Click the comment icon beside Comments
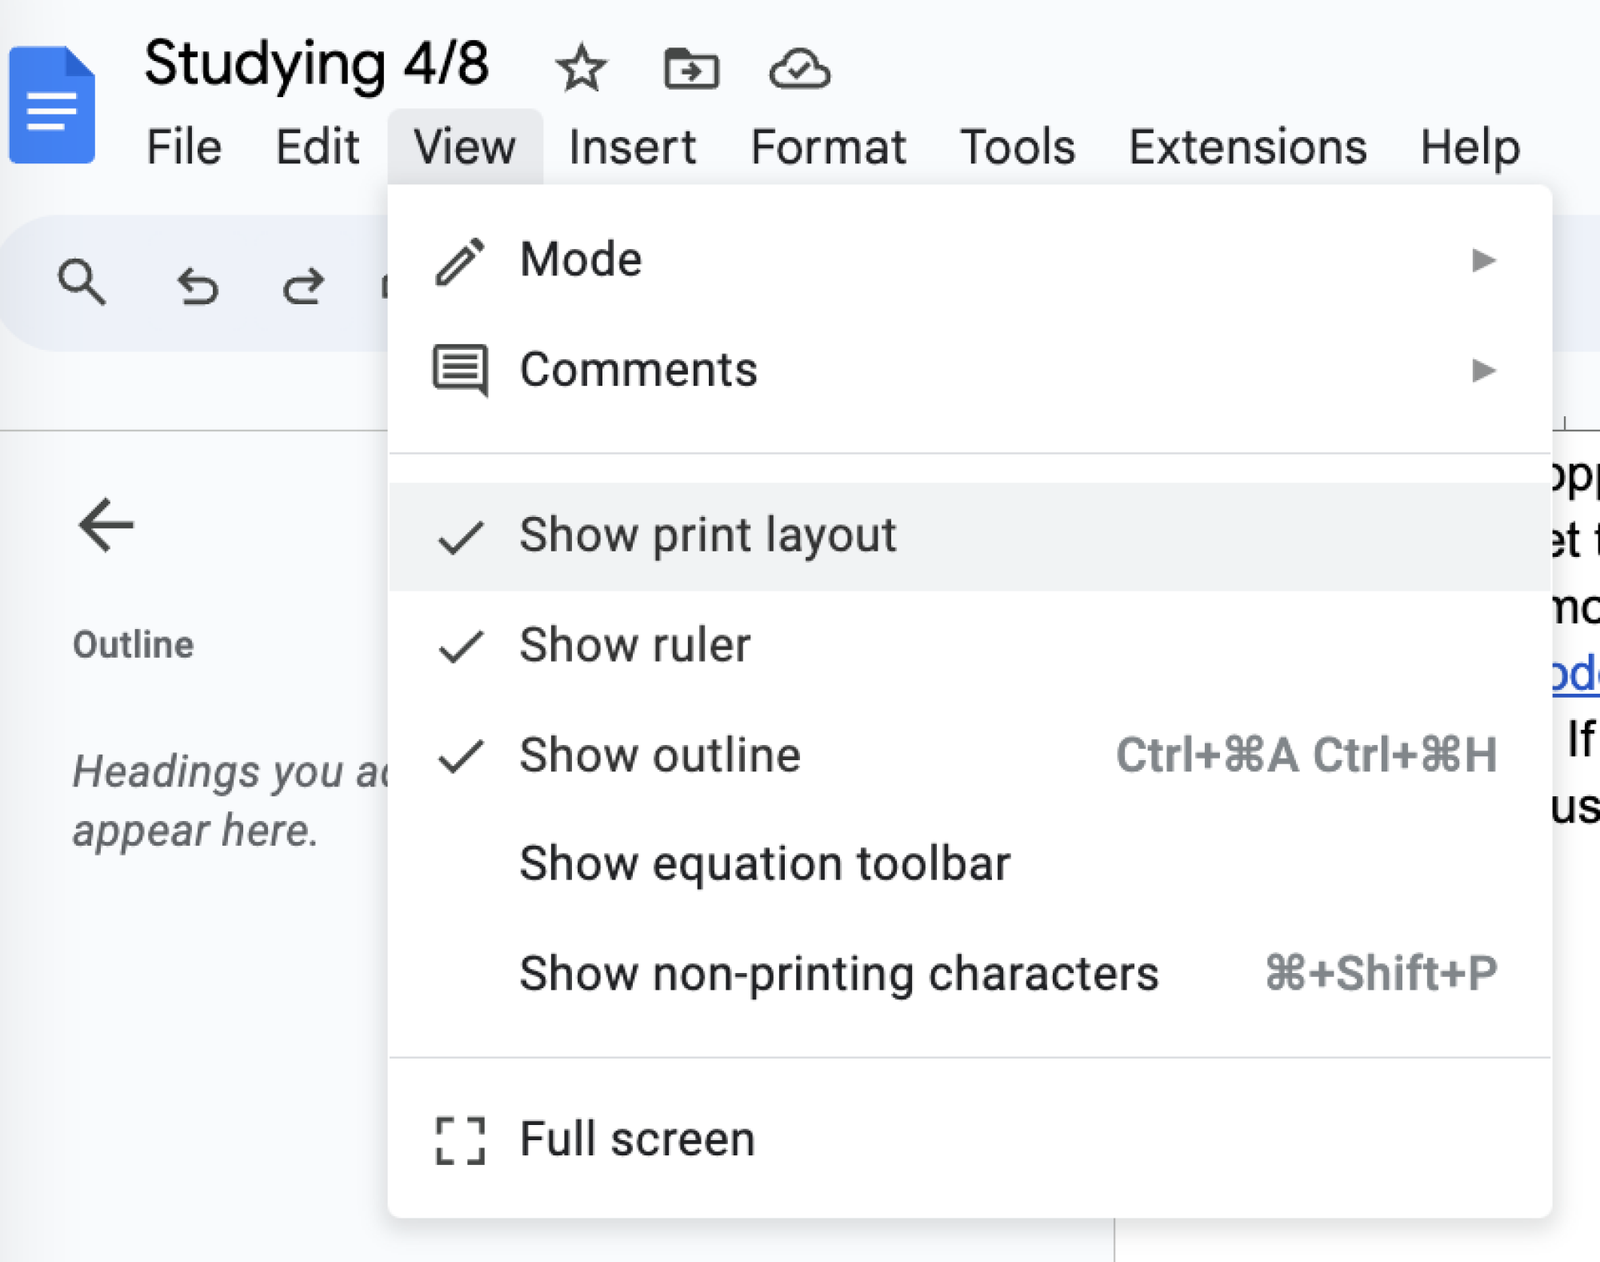This screenshot has width=1600, height=1262. click(x=460, y=370)
